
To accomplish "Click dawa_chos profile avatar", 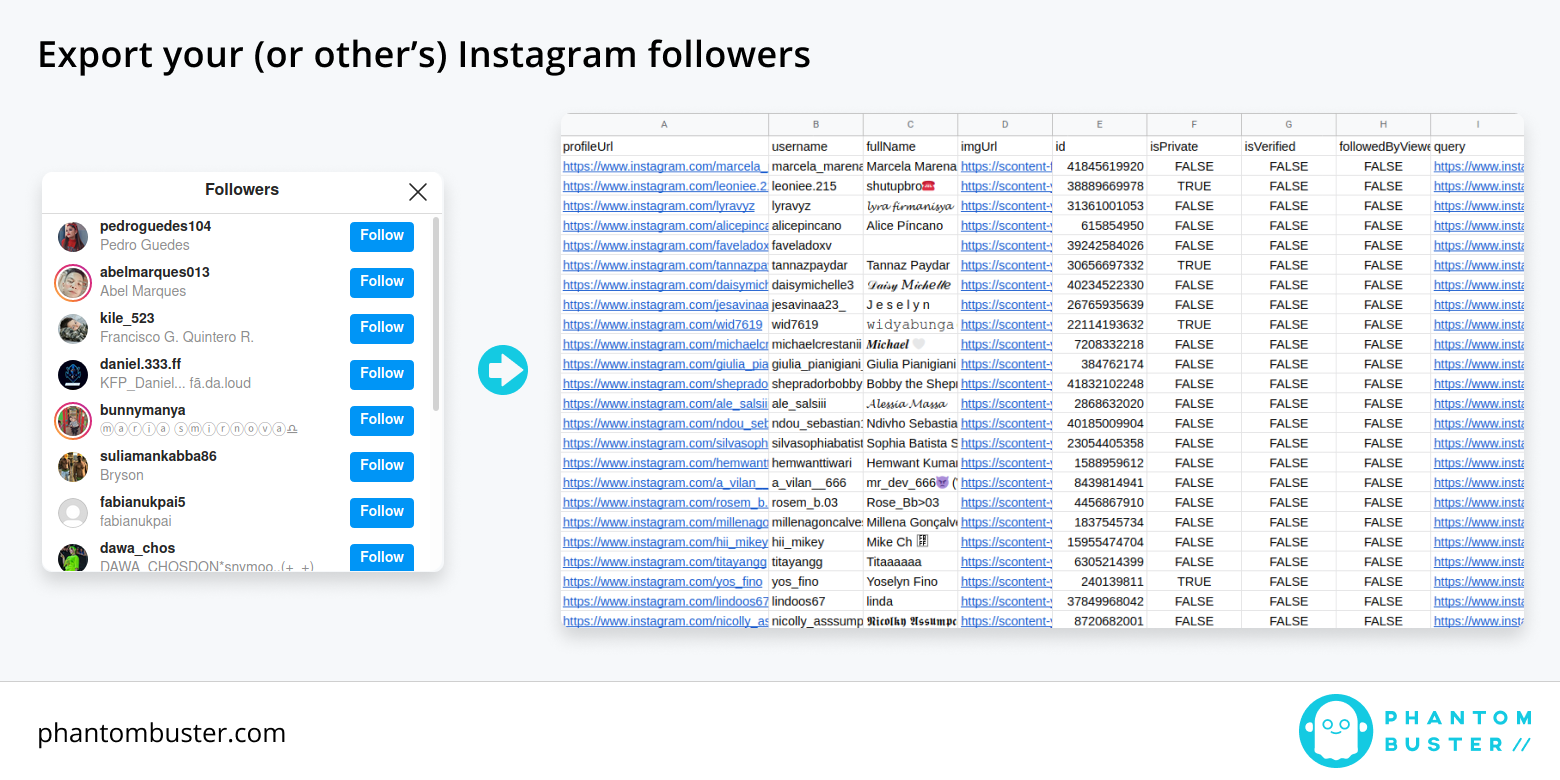I will pos(73,558).
